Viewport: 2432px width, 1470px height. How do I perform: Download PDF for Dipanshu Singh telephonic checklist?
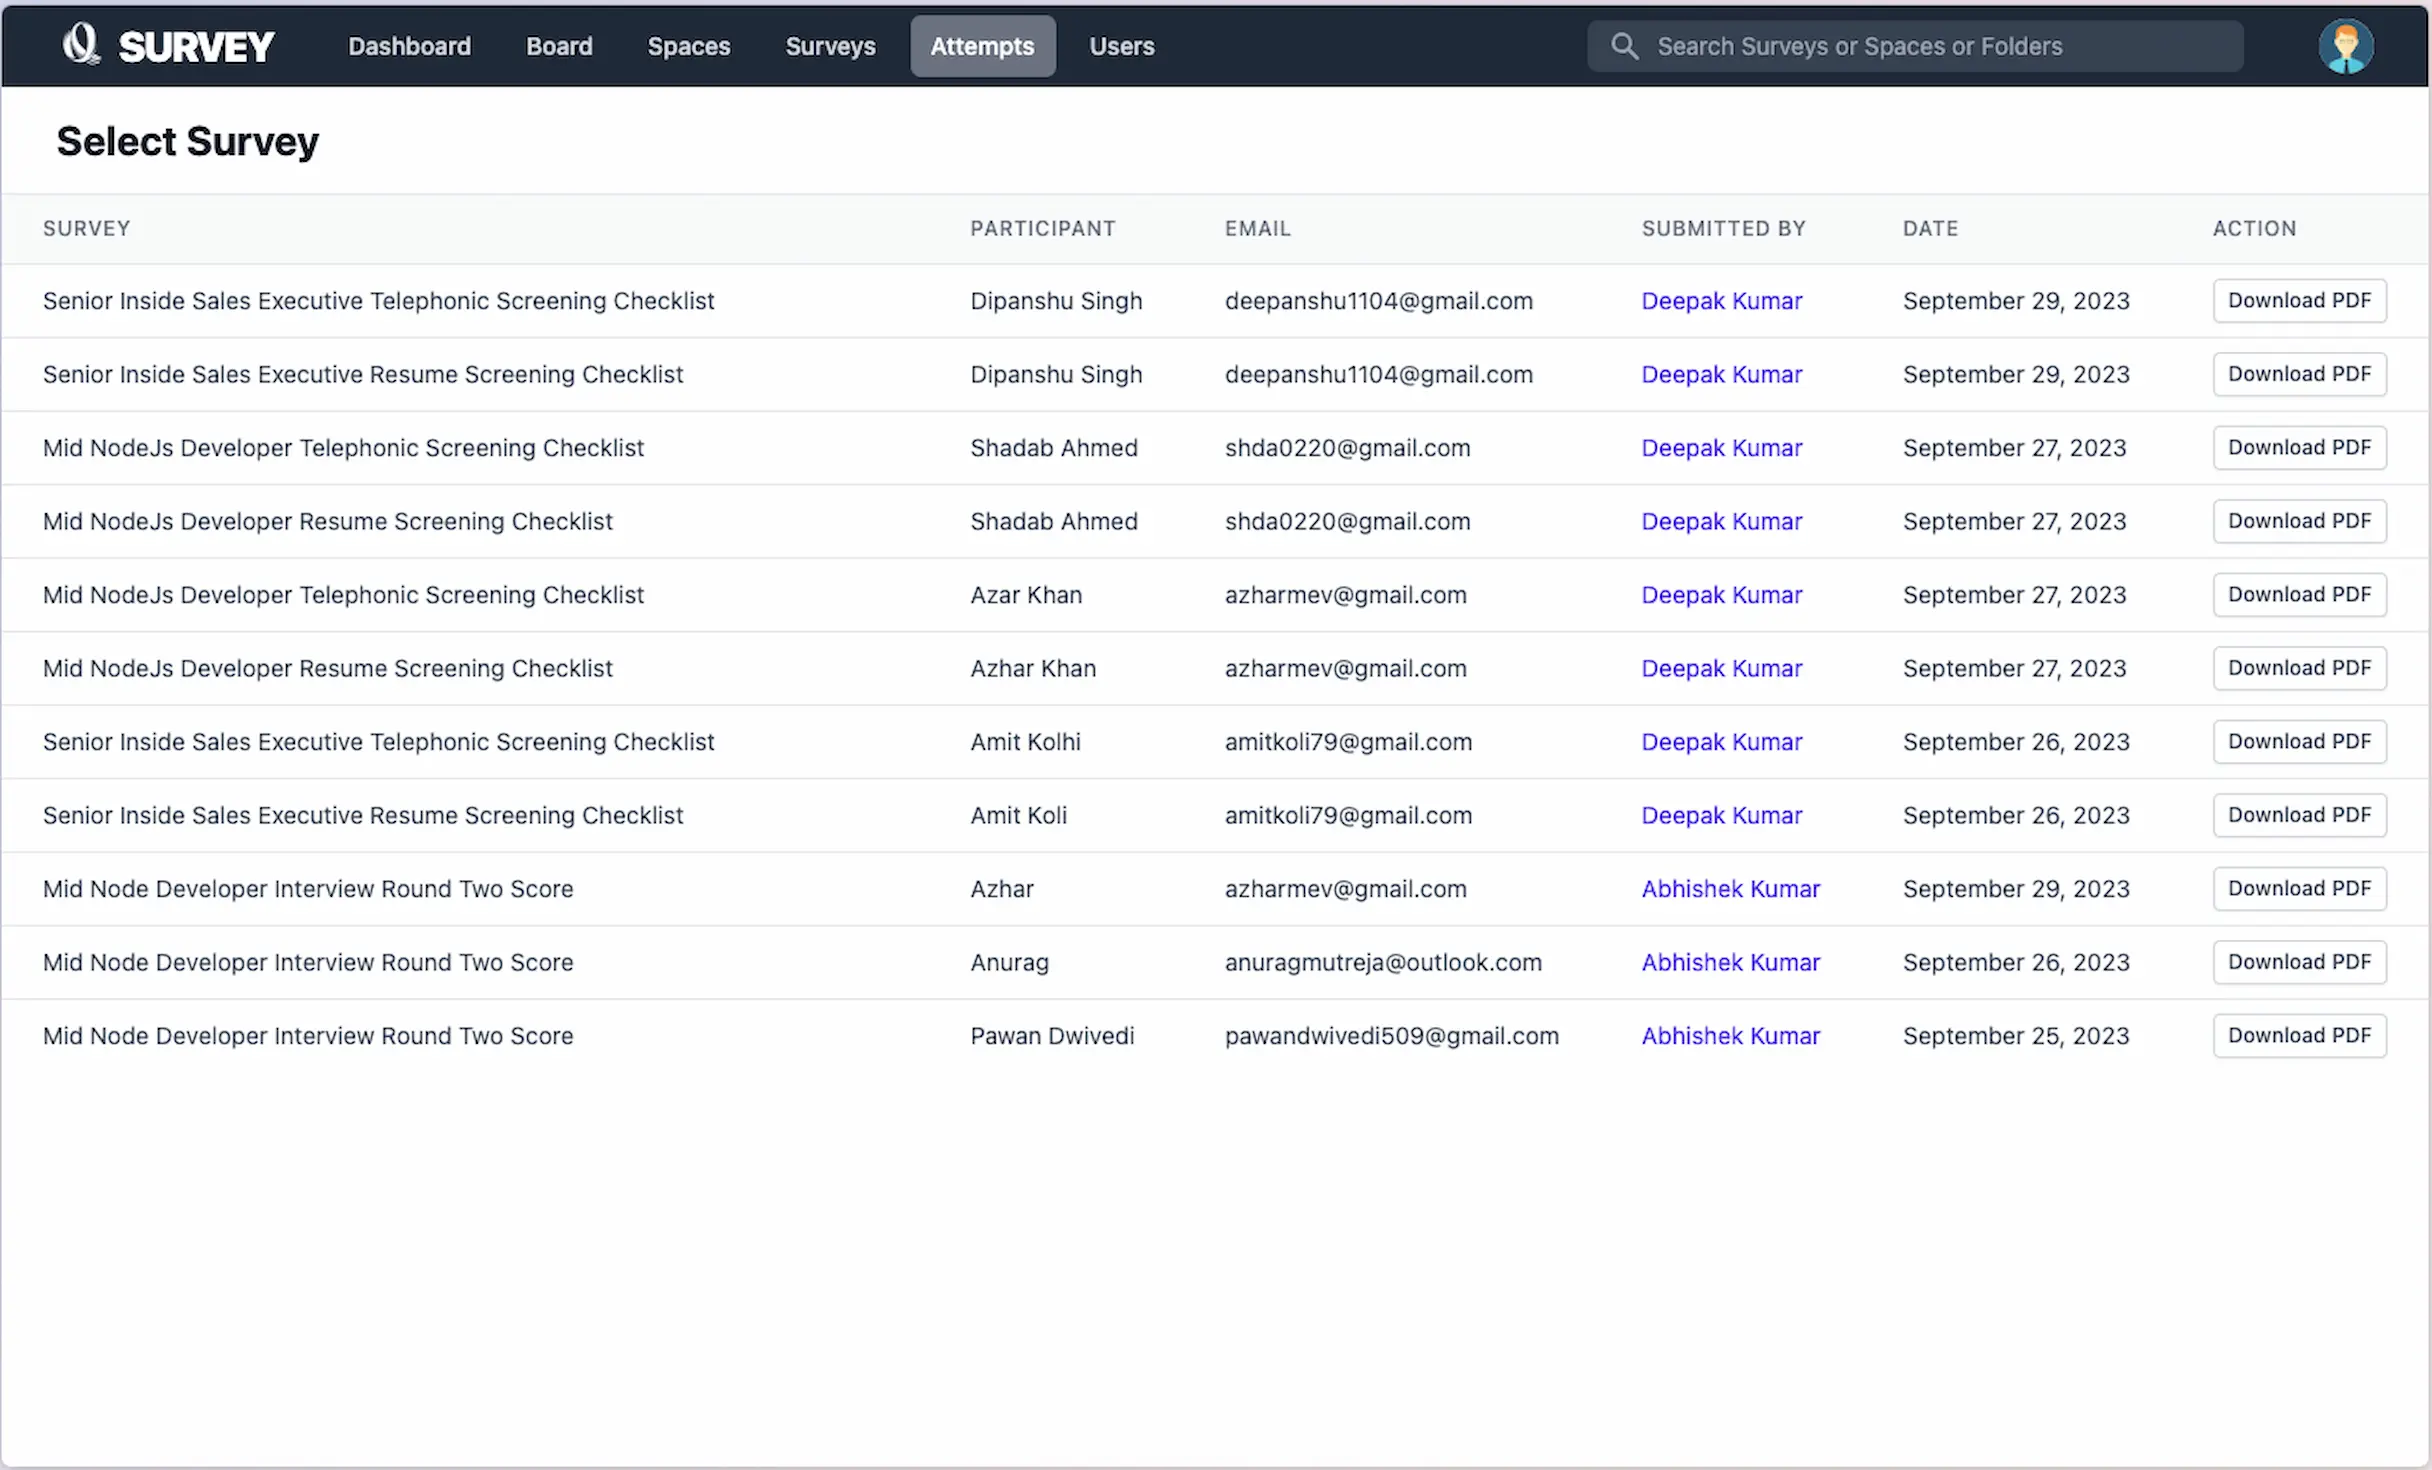click(2298, 301)
